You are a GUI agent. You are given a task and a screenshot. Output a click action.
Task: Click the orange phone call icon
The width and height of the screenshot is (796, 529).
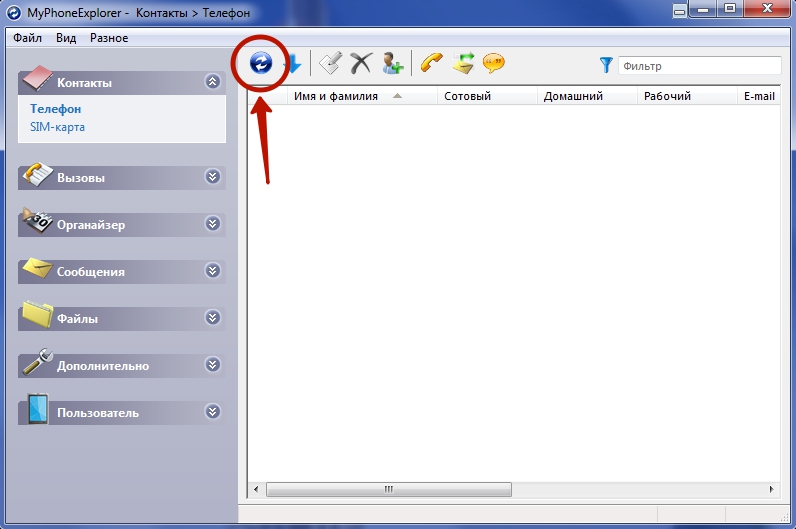click(432, 63)
